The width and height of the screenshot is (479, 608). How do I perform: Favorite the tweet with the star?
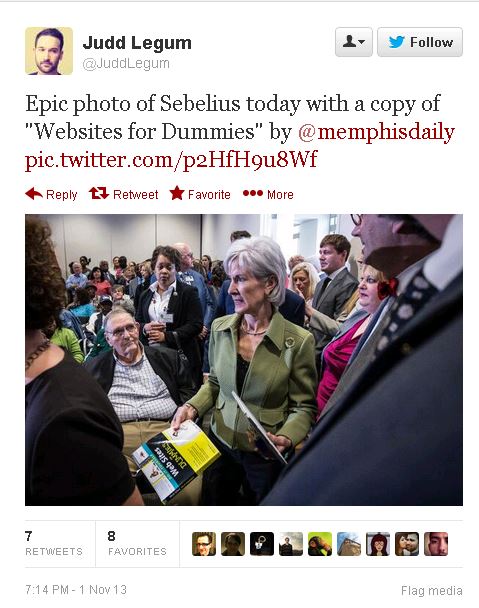pos(200,194)
